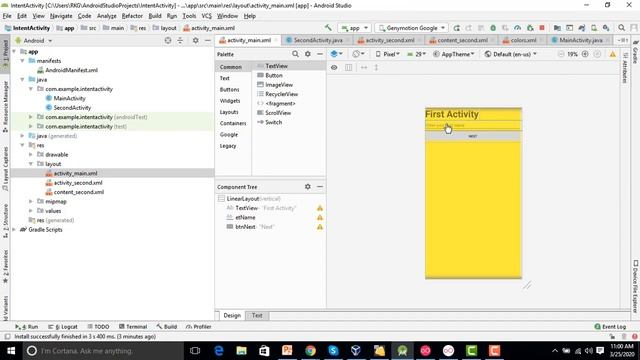Viewport: 640px width, 360px height.
Task: Toggle the view options eye icon
Action: [x=334, y=67]
